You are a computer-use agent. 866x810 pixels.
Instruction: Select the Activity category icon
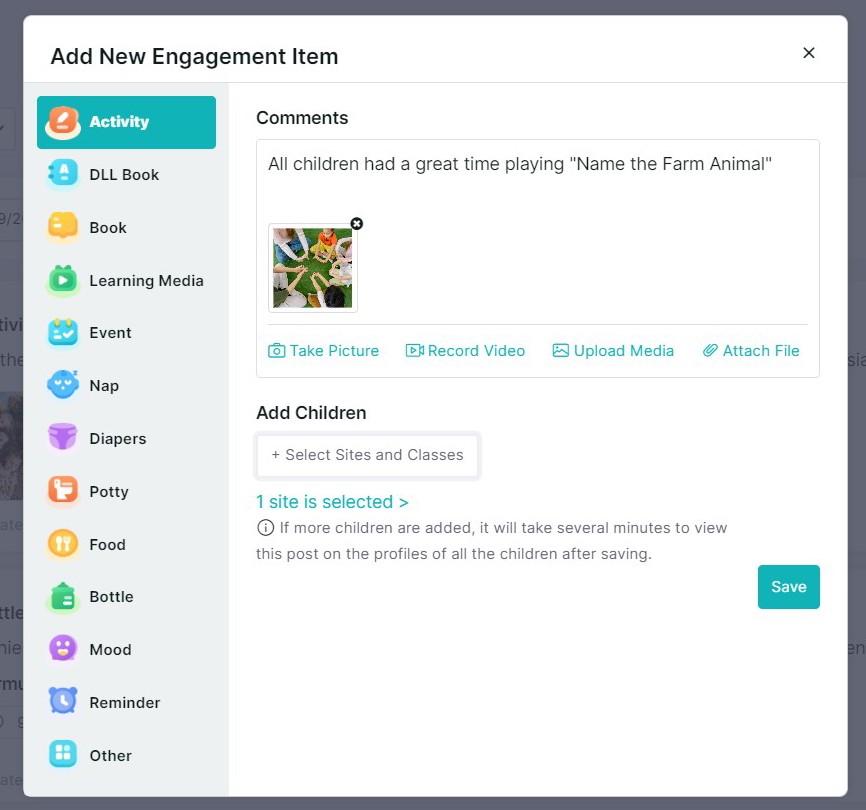[63, 122]
